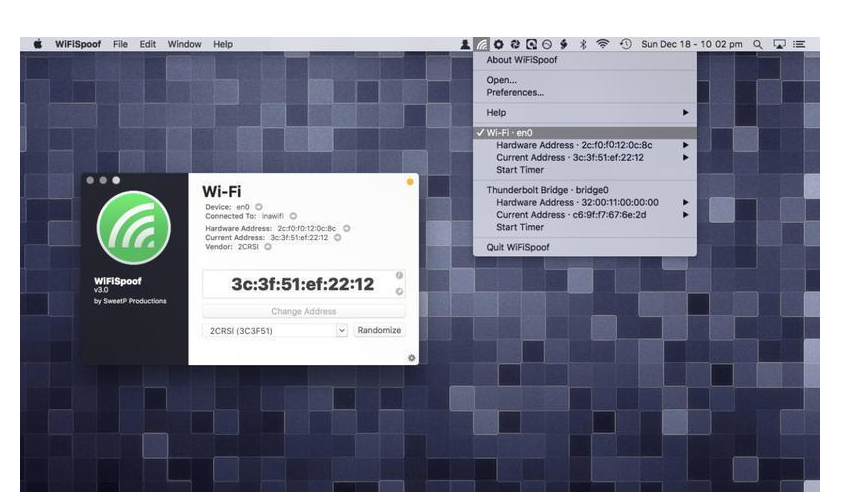Screen dimensions: 844x492
Task: Open the Edit menu in menu bar
Action: 148,45
